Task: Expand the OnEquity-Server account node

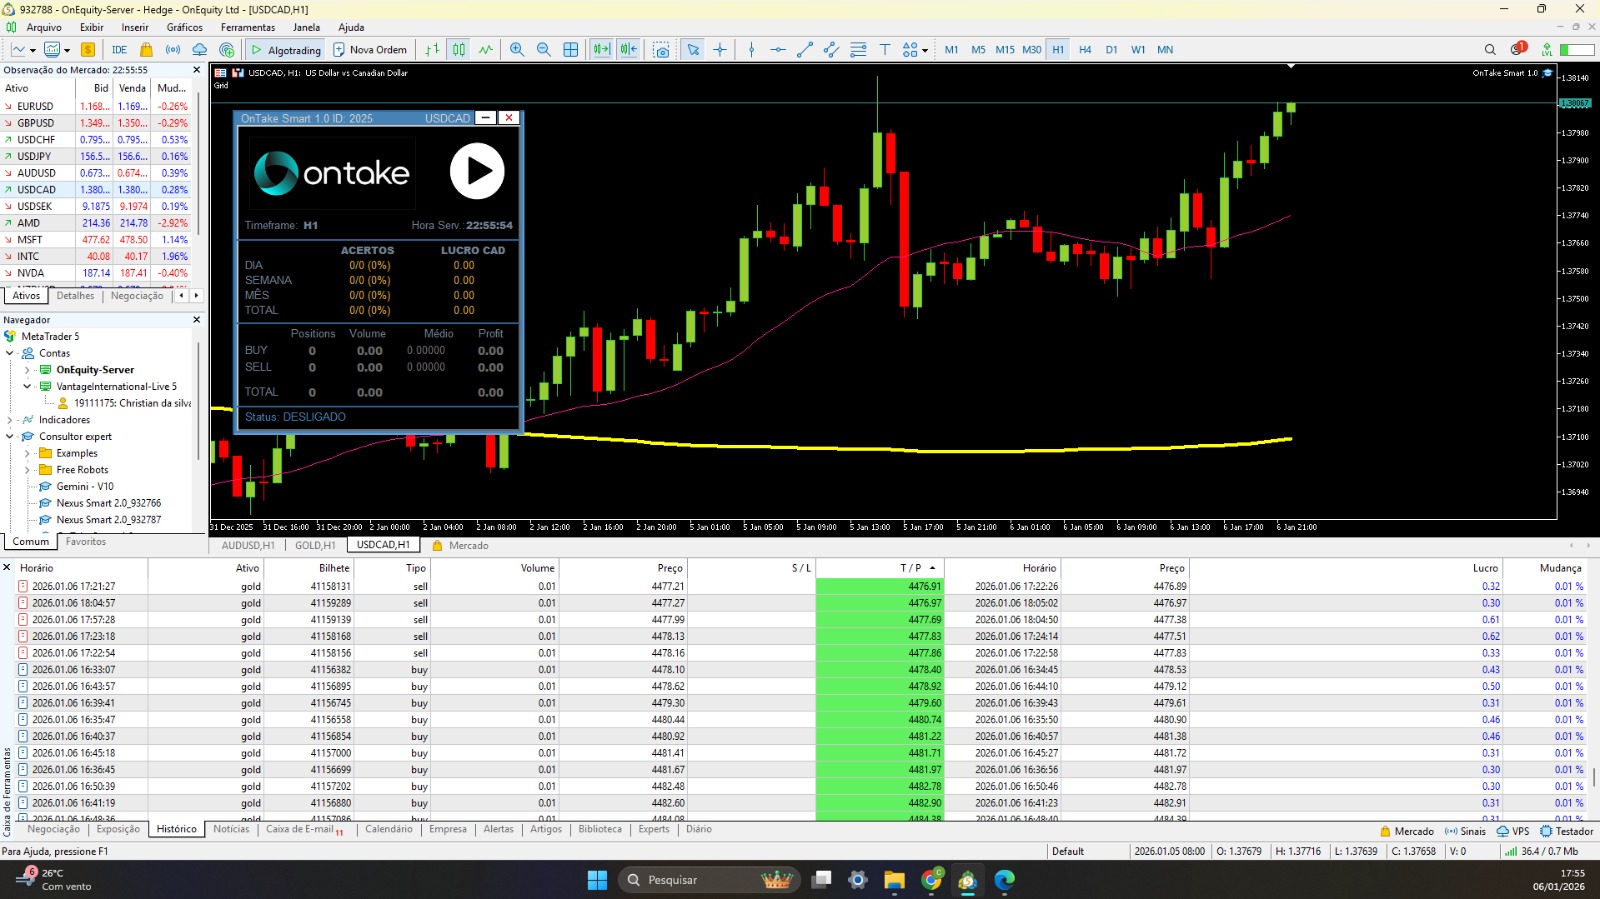Action: pos(27,370)
